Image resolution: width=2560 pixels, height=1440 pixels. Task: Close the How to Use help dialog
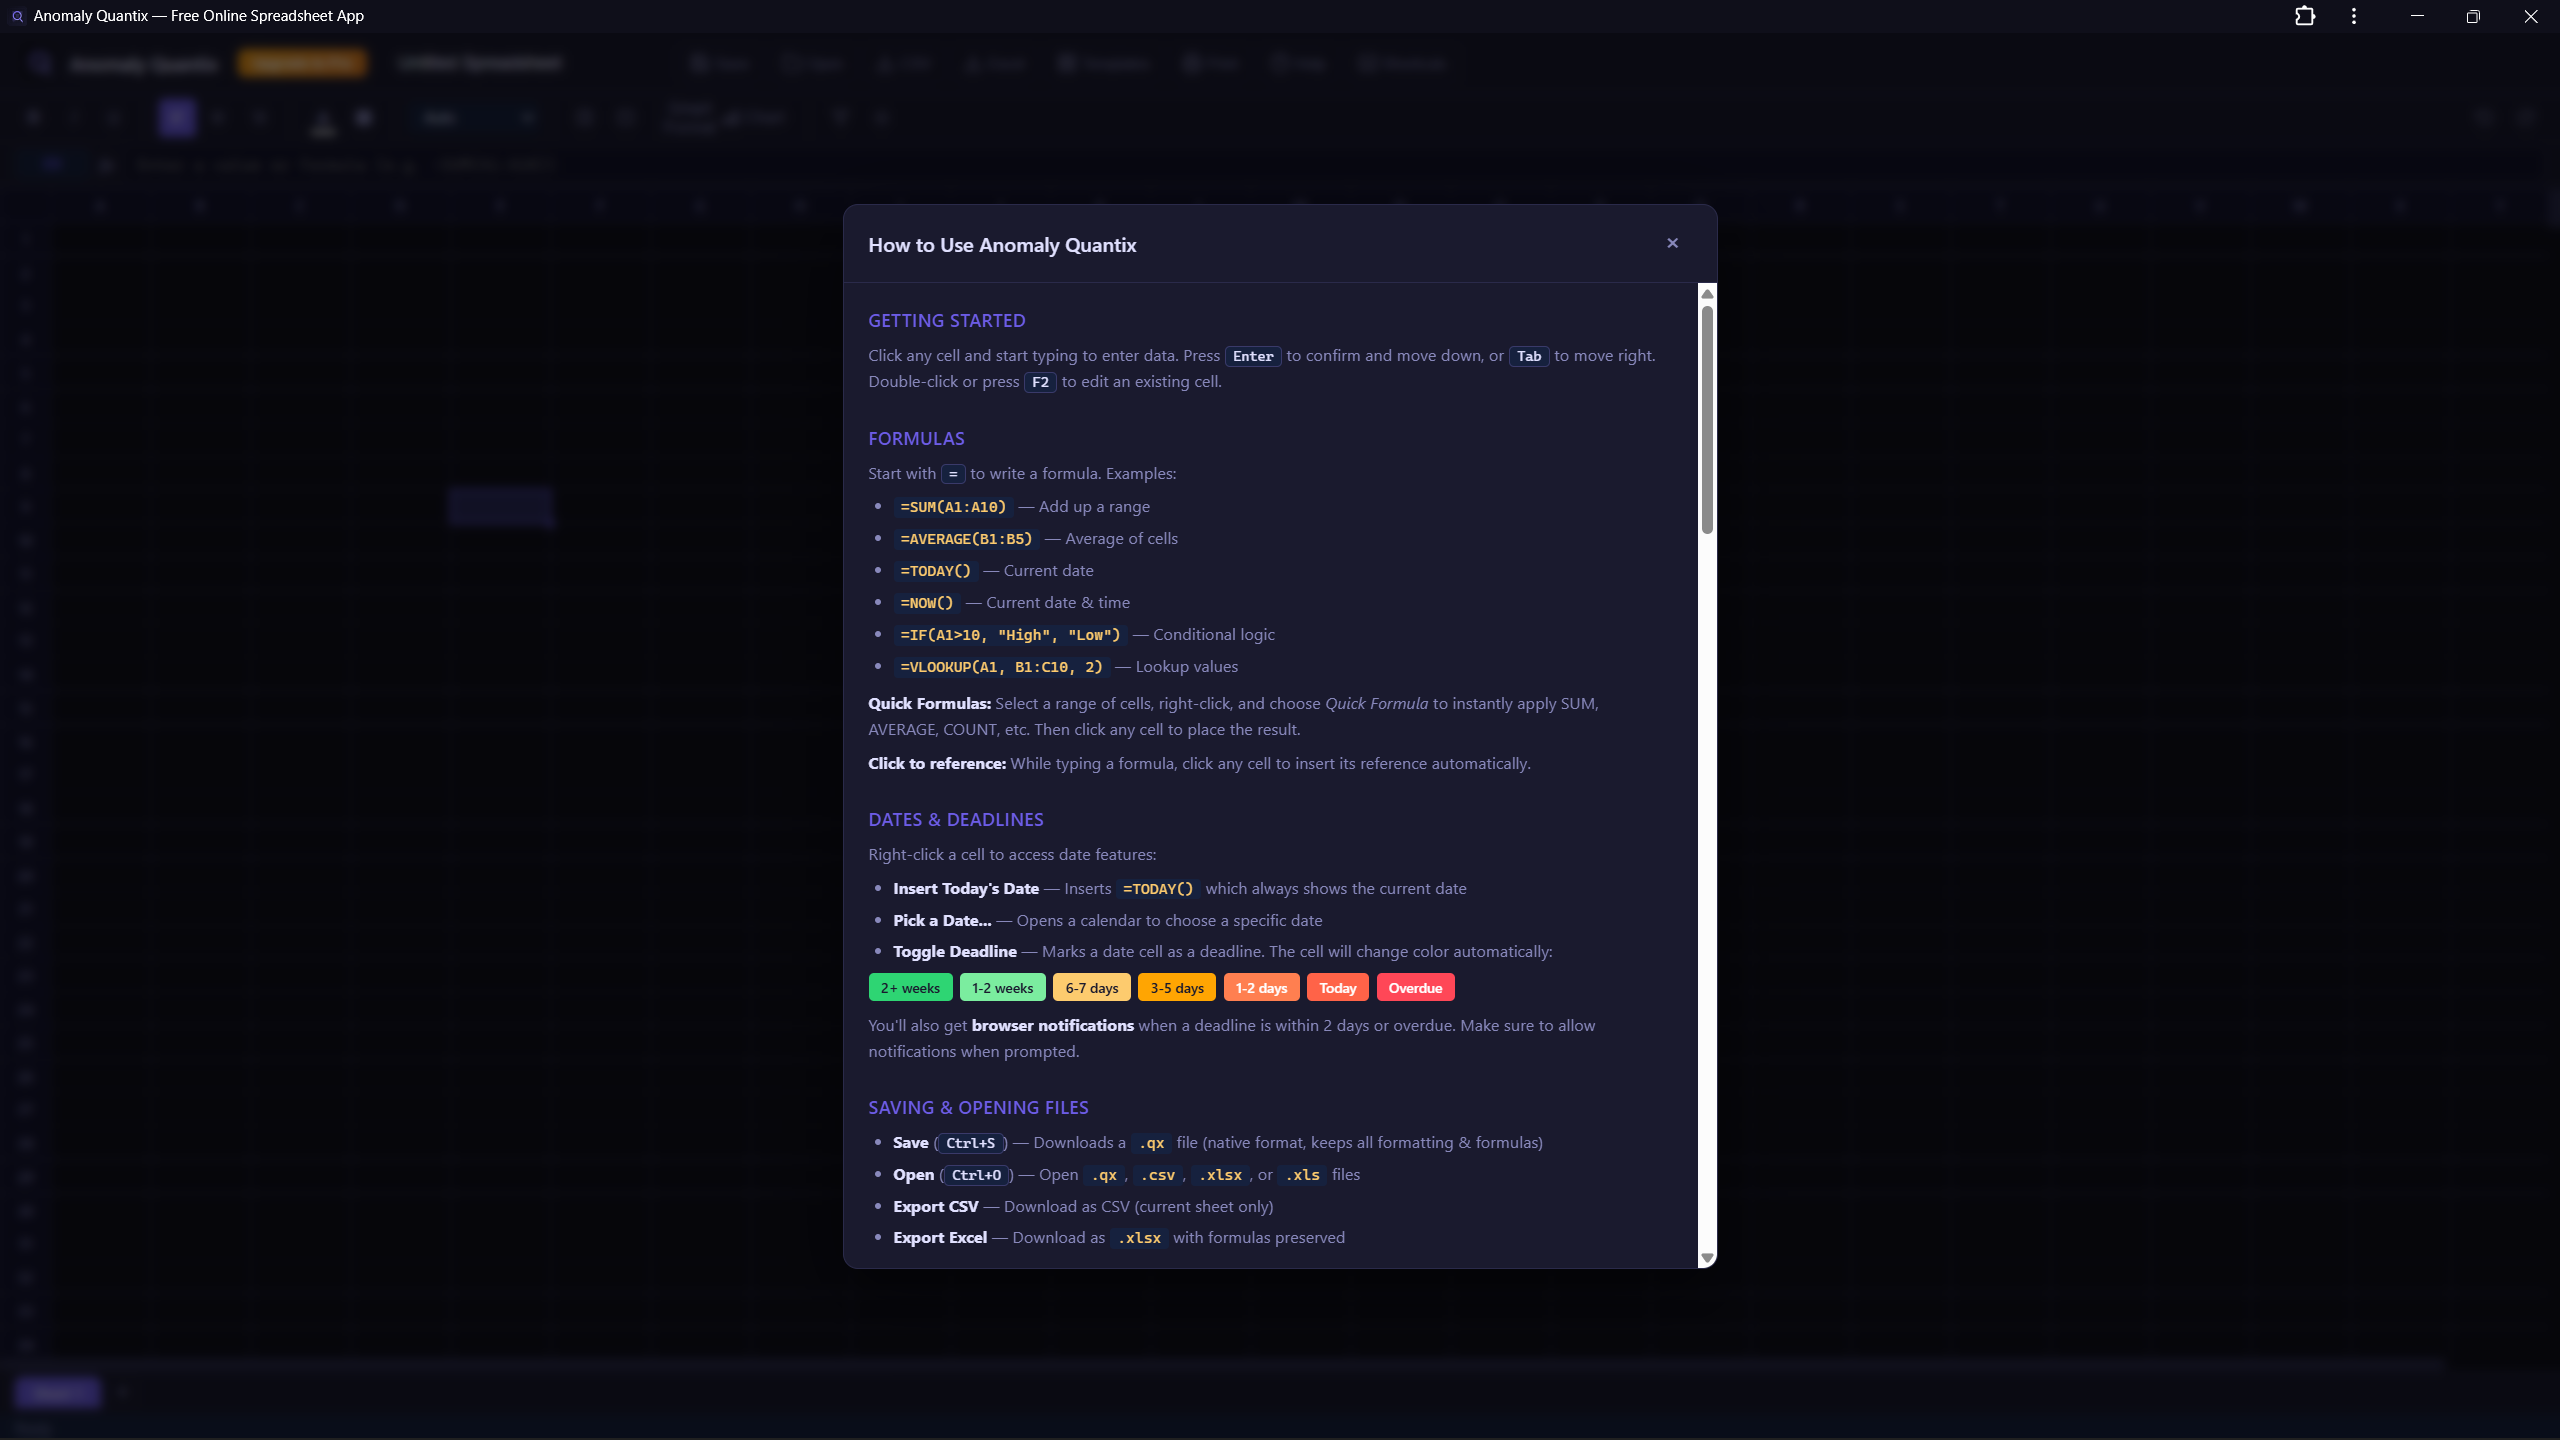[x=1672, y=243]
